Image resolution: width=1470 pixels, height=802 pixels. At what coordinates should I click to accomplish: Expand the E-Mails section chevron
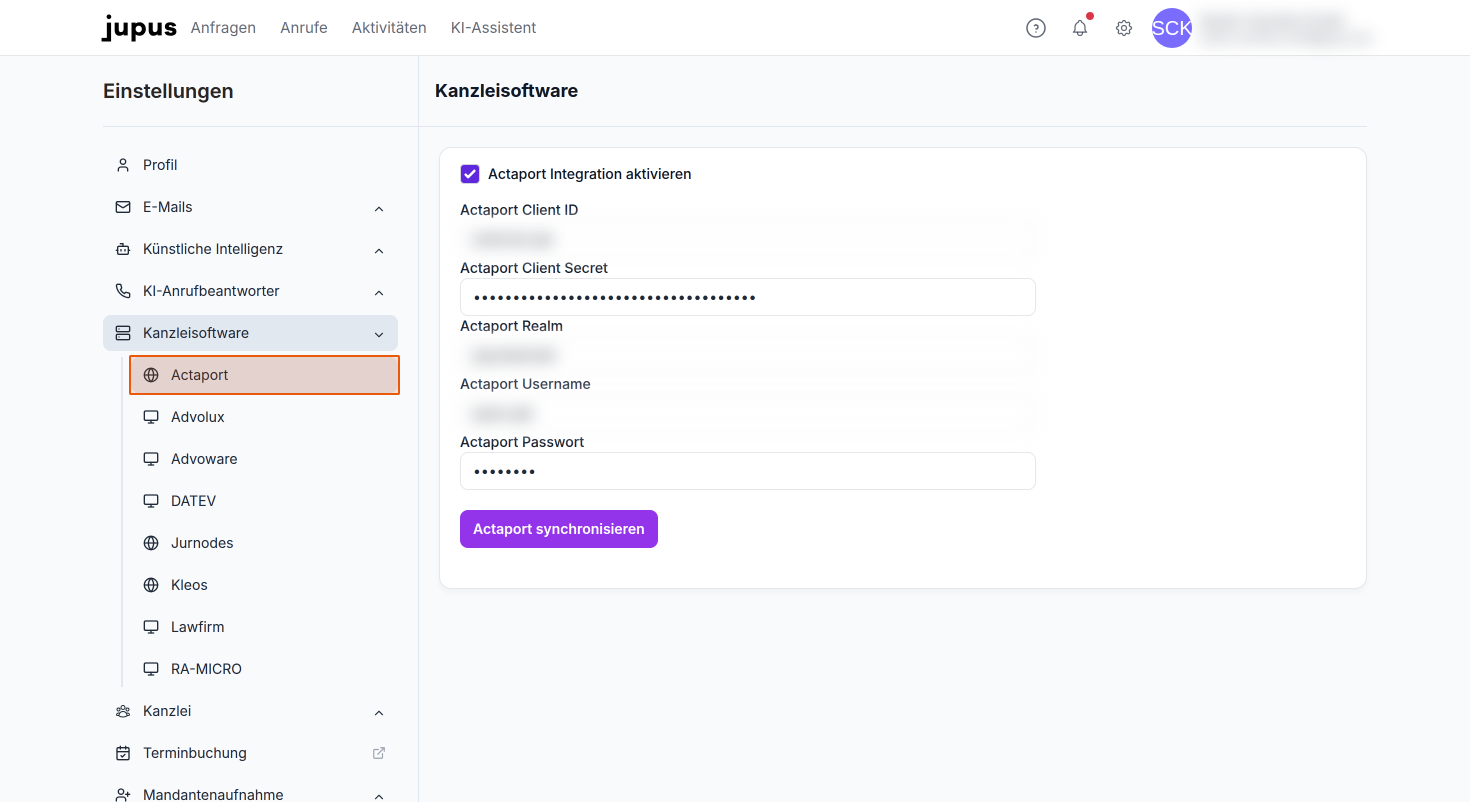379,208
